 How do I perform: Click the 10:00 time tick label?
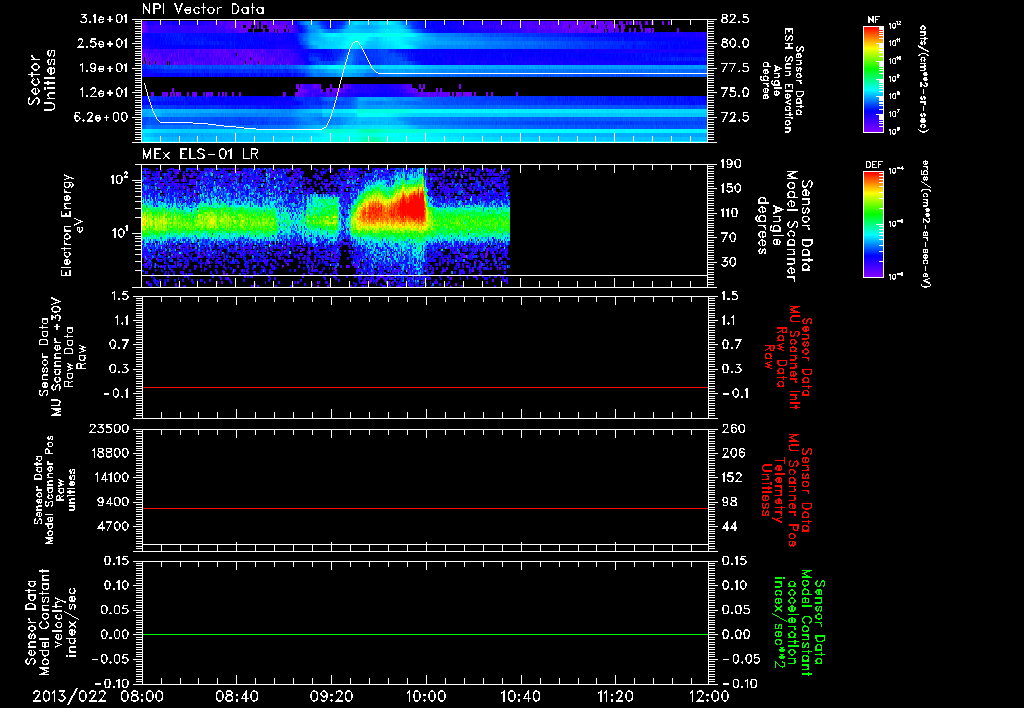coord(426,696)
